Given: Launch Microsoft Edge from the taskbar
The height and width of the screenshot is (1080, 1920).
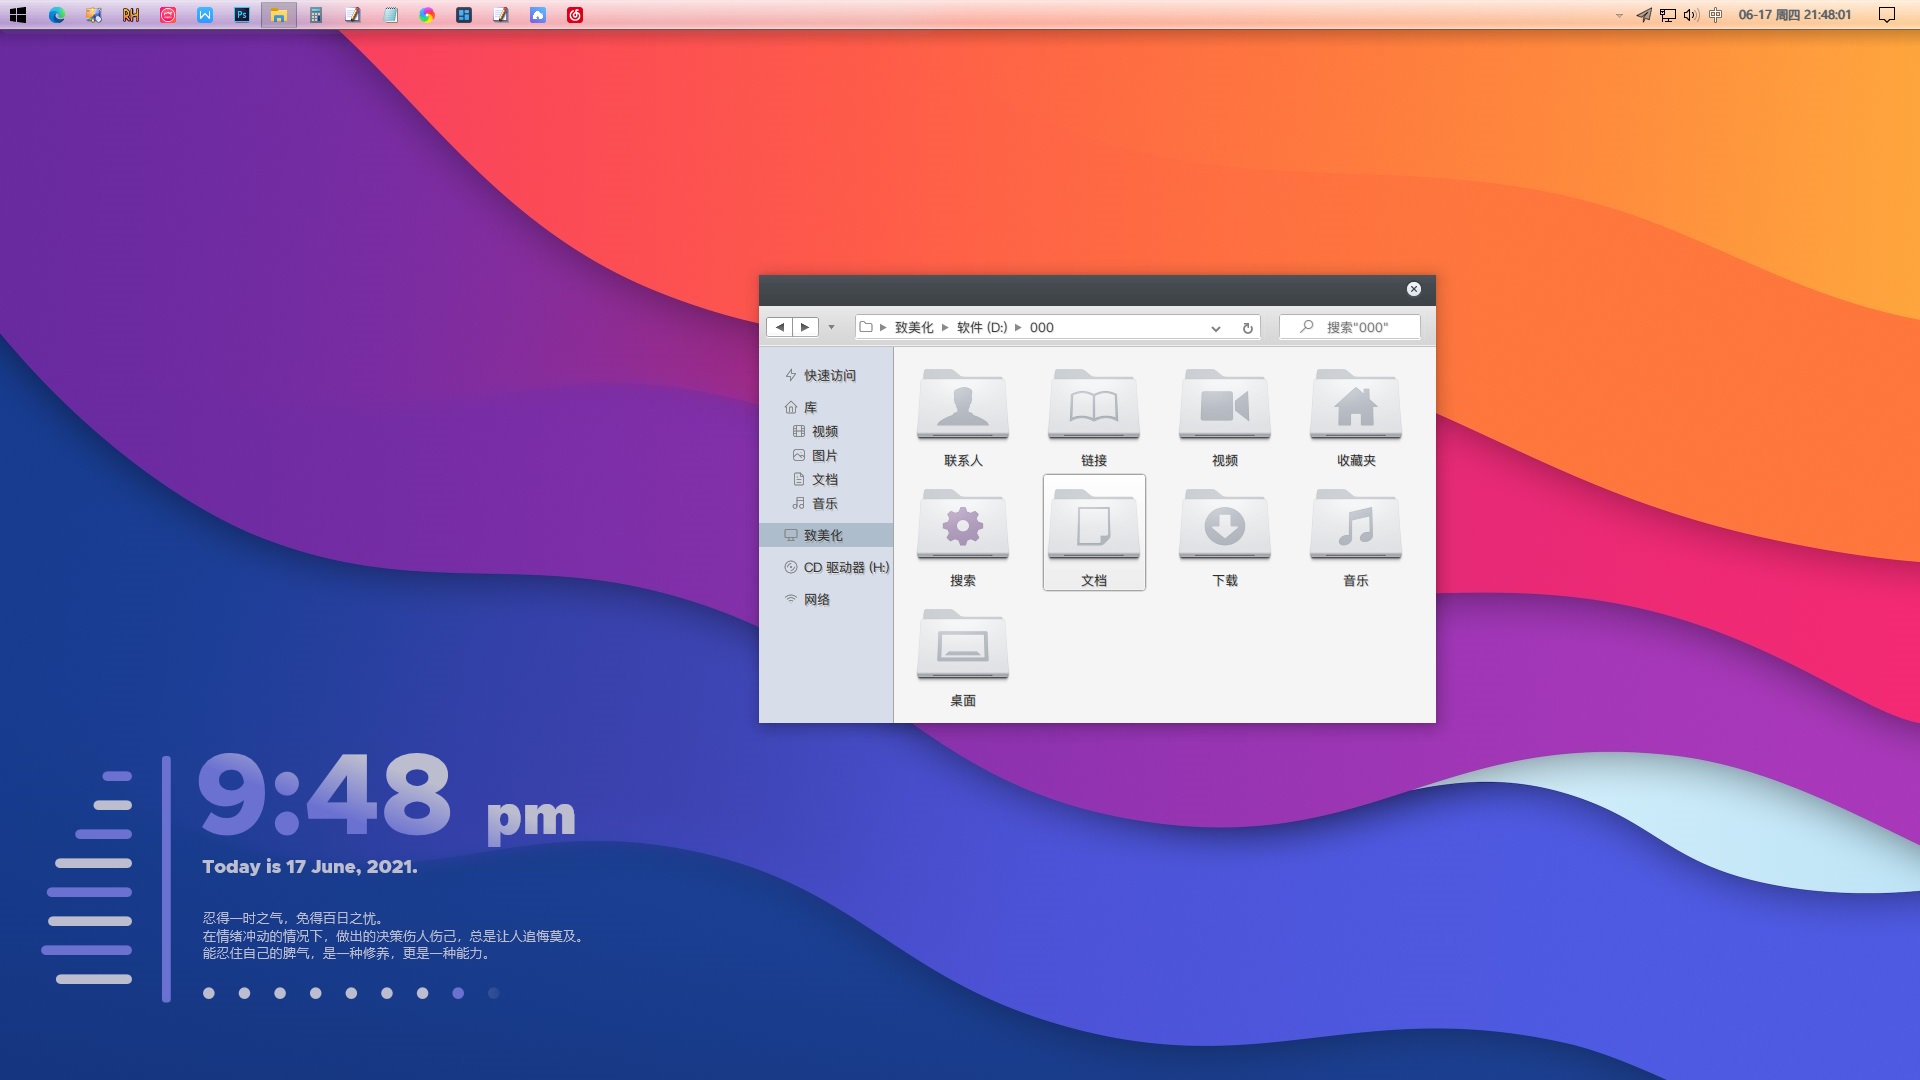Looking at the screenshot, I should tap(57, 15).
